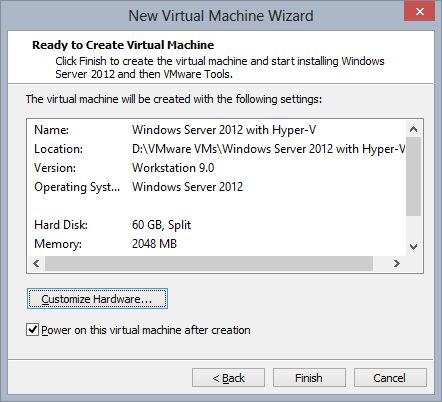Click the 'Version:' label in settings list

click(x=55, y=168)
